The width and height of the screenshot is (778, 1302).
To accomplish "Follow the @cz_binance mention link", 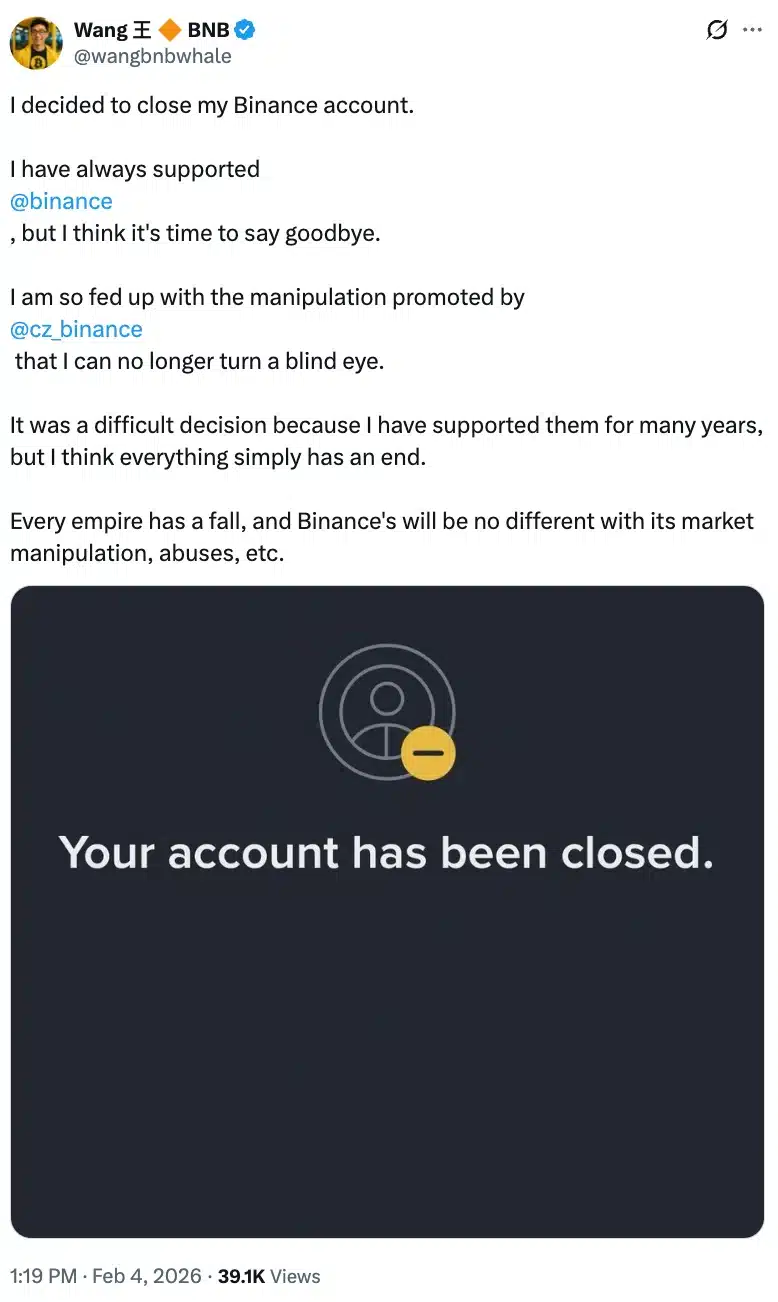I will 76,329.
